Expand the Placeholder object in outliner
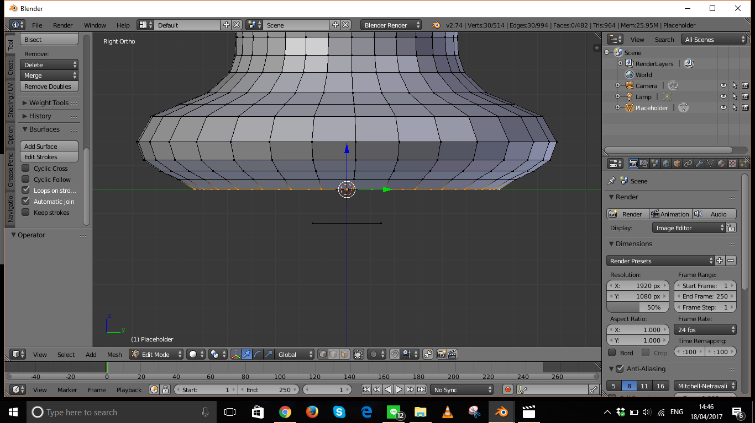Image resolution: width=755 pixels, height=423 pixels. 618,108
